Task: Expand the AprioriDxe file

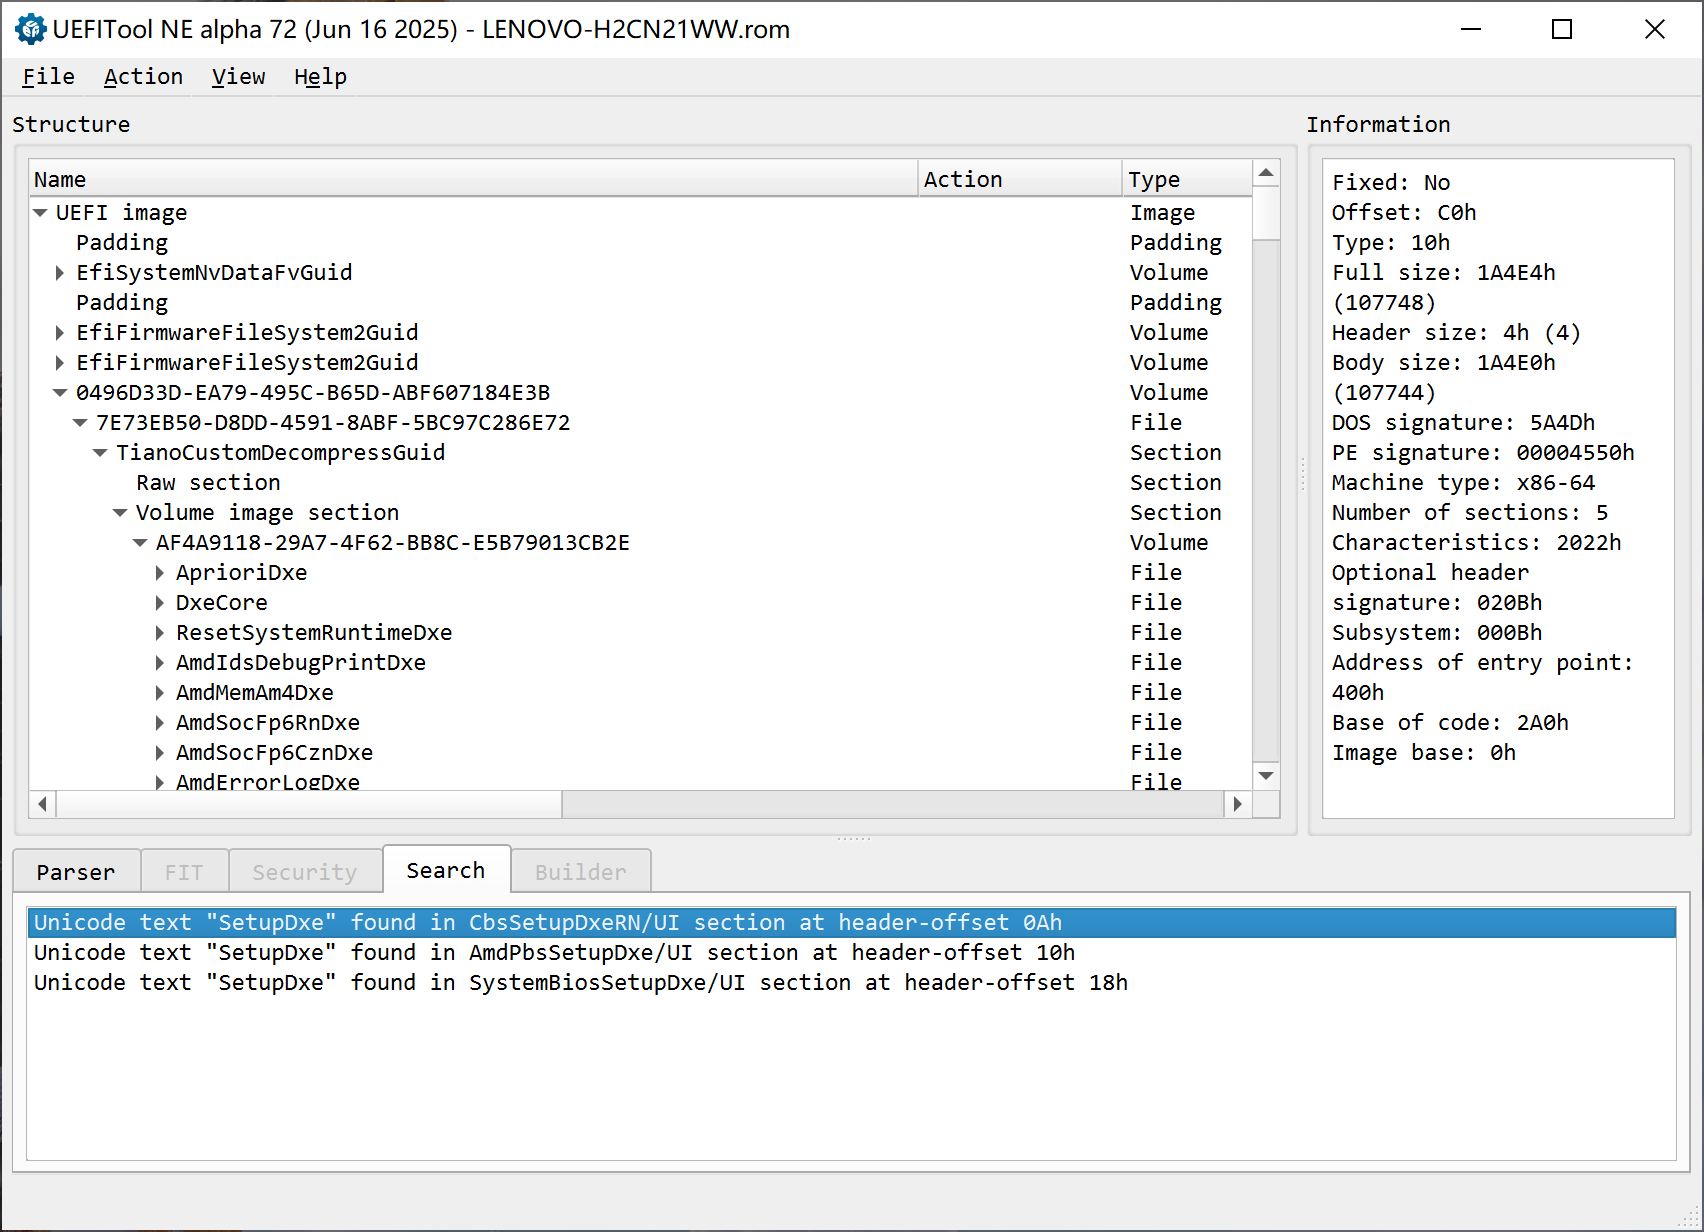Action: 160,573
